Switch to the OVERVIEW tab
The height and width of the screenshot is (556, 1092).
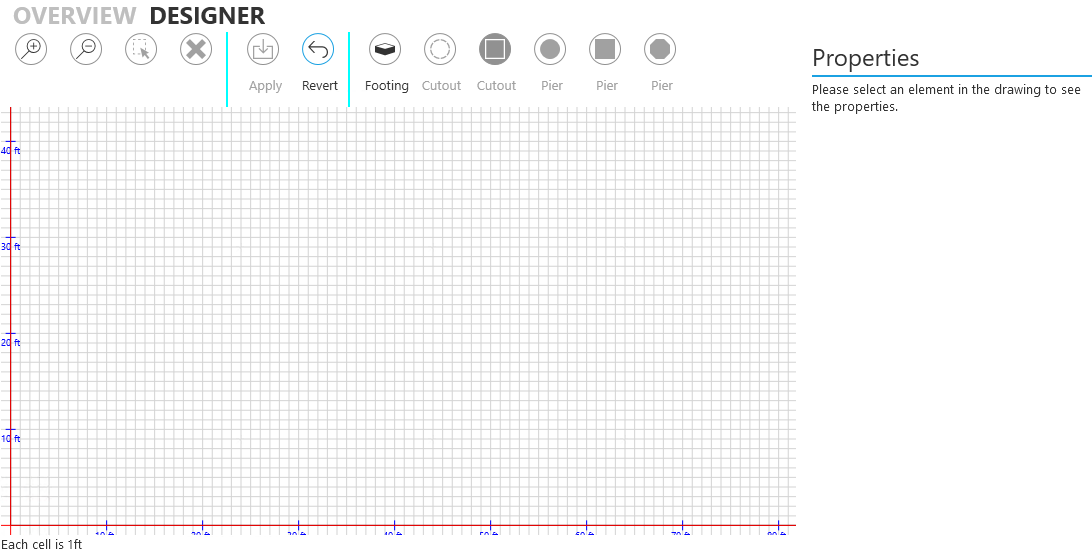click(74, 16)
